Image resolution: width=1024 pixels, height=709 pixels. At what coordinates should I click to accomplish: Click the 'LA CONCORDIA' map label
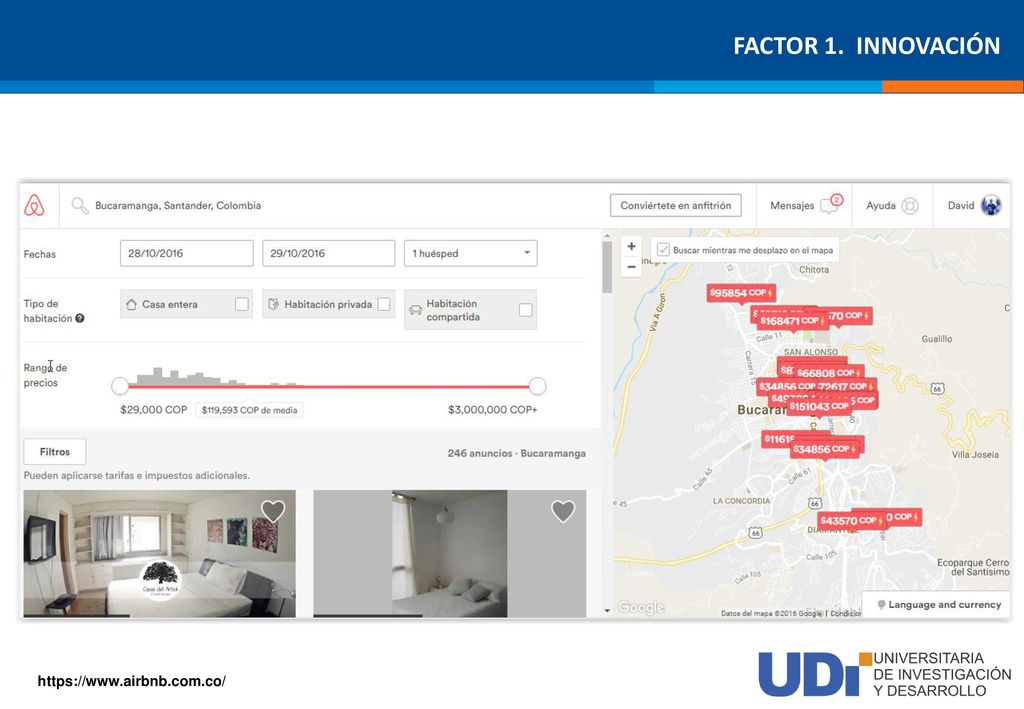click(741, 501)
